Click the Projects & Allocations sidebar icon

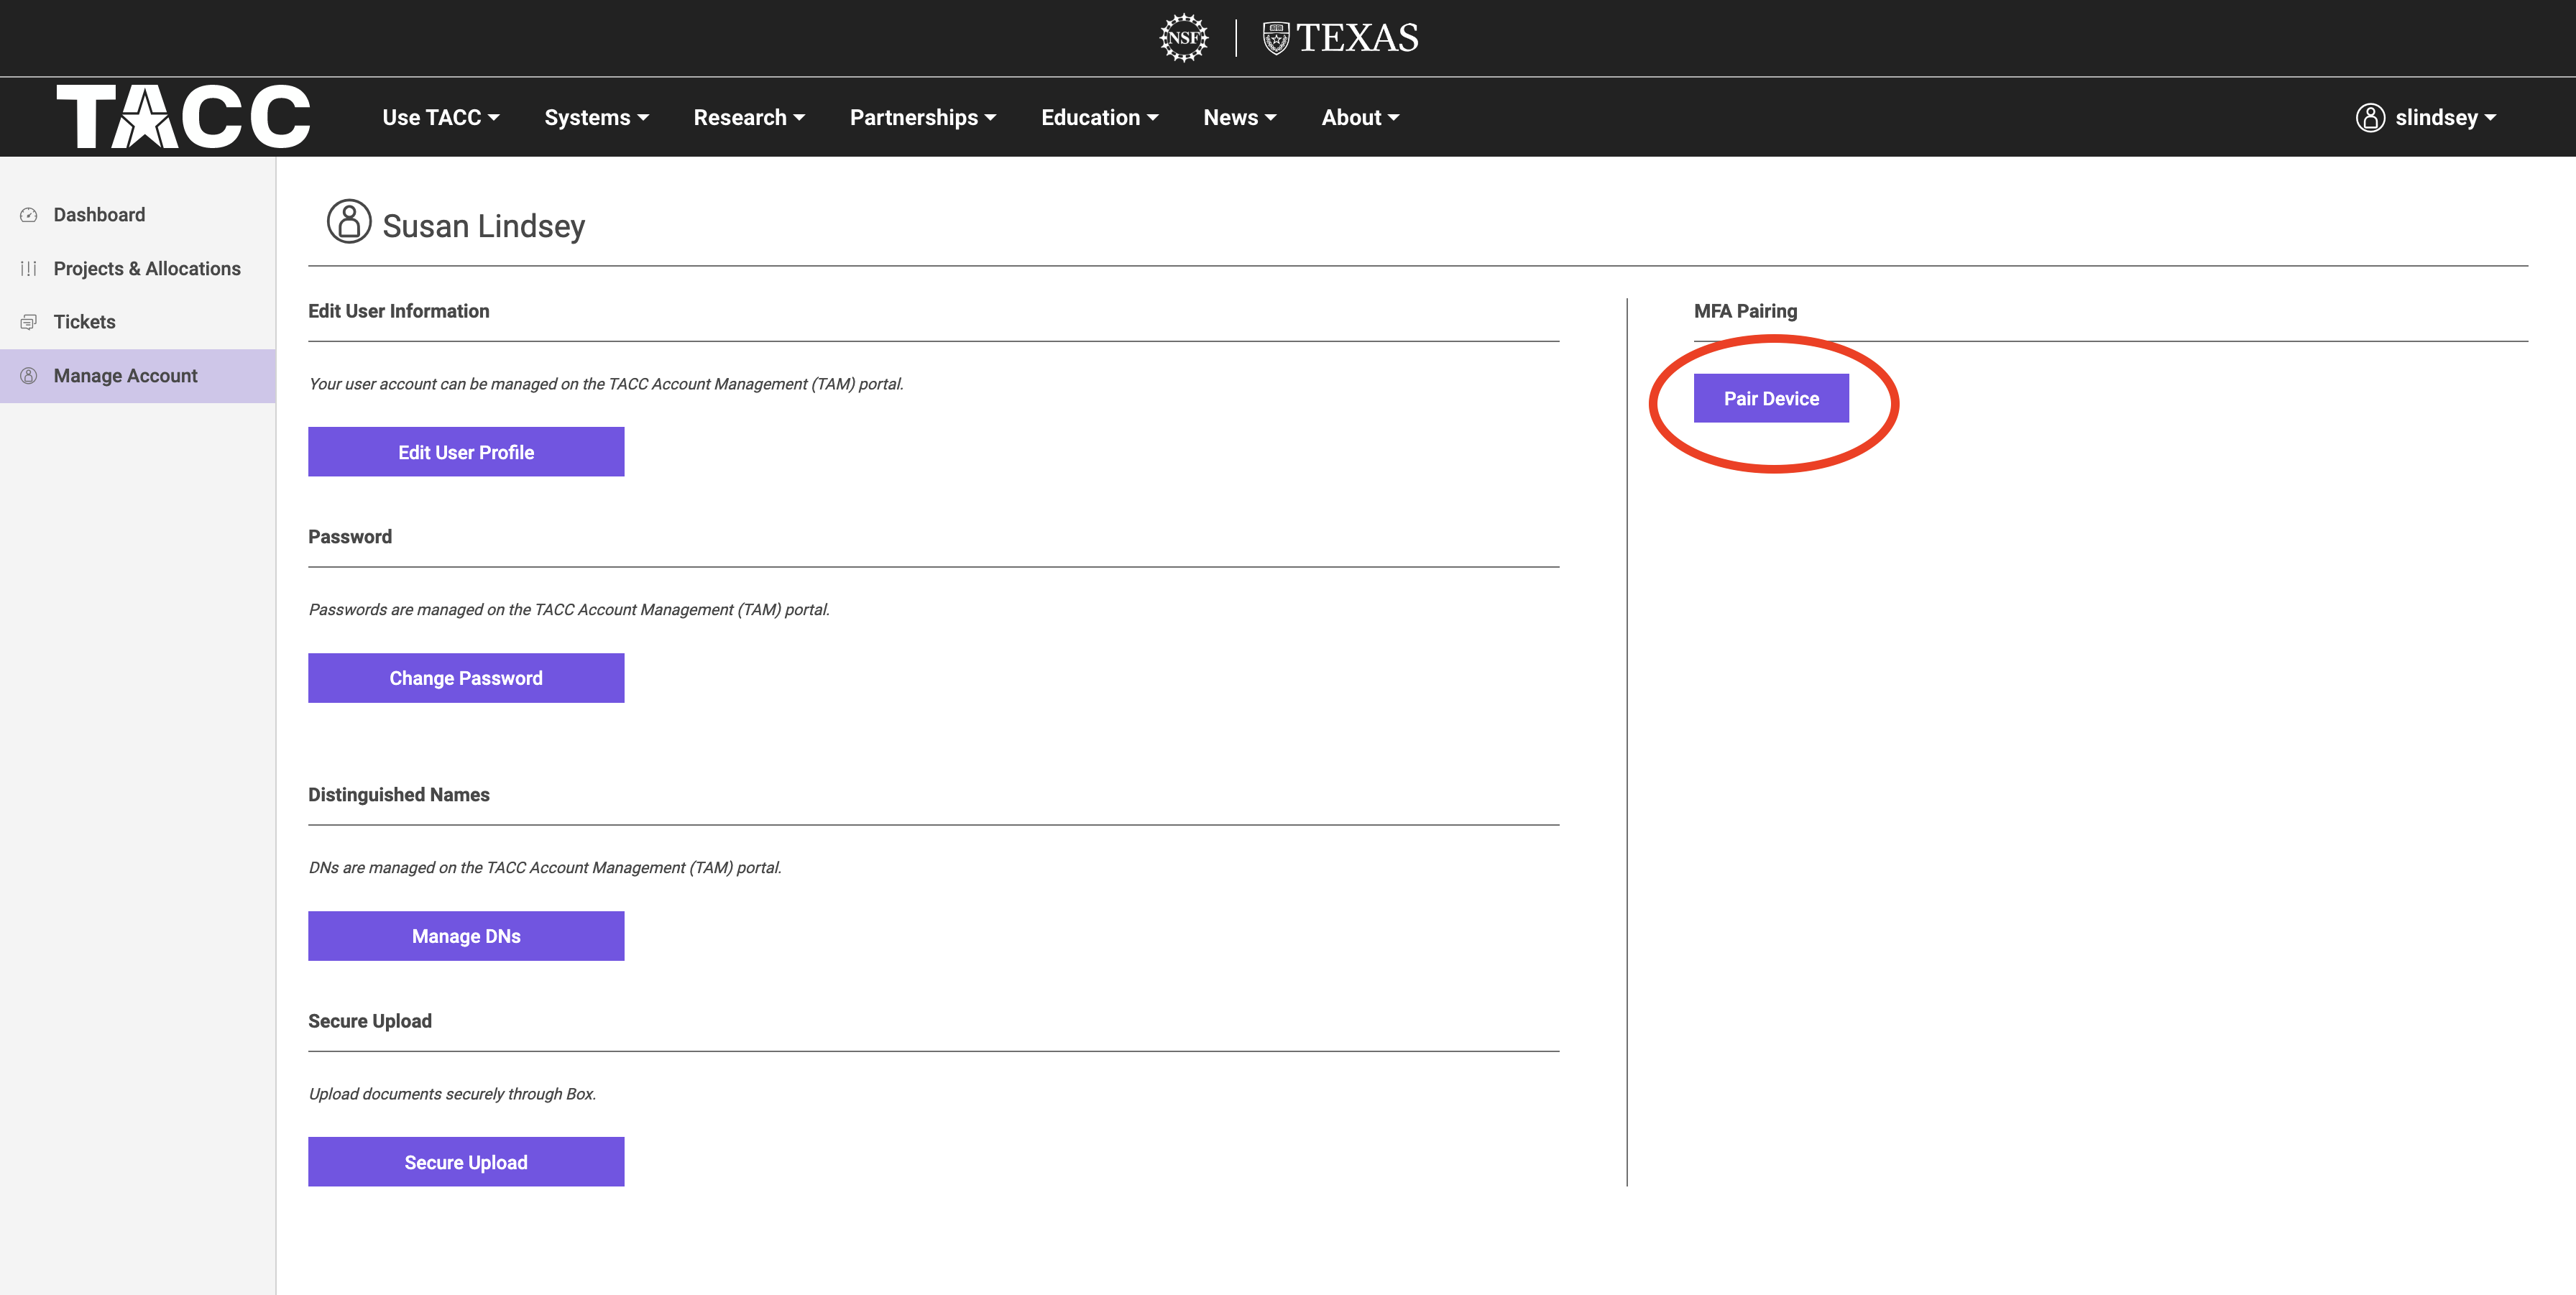click(29, 269)
